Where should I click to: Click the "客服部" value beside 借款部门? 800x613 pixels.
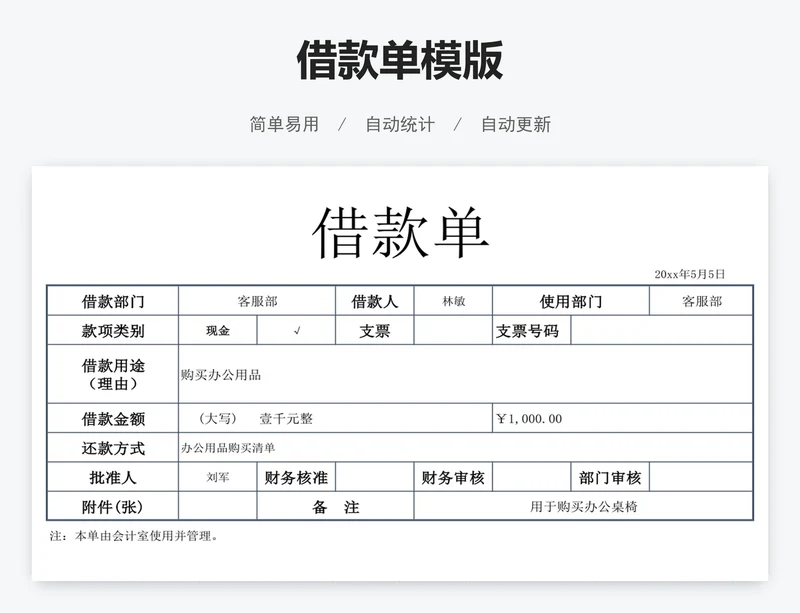[257, 301]
